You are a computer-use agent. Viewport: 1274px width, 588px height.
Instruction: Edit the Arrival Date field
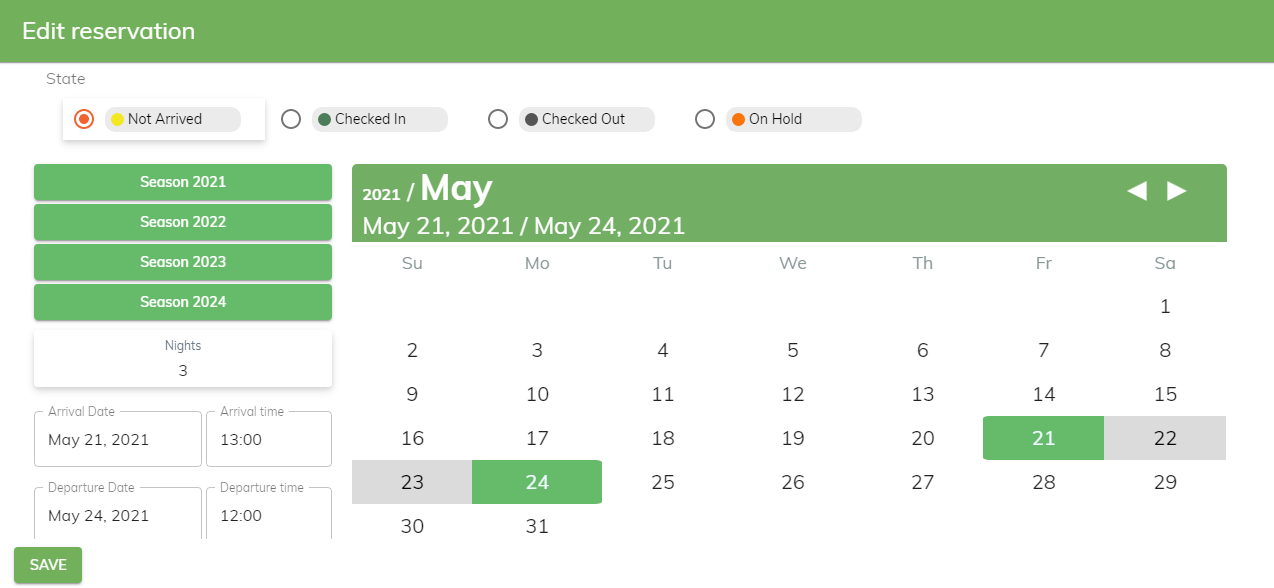coord(118,440)
